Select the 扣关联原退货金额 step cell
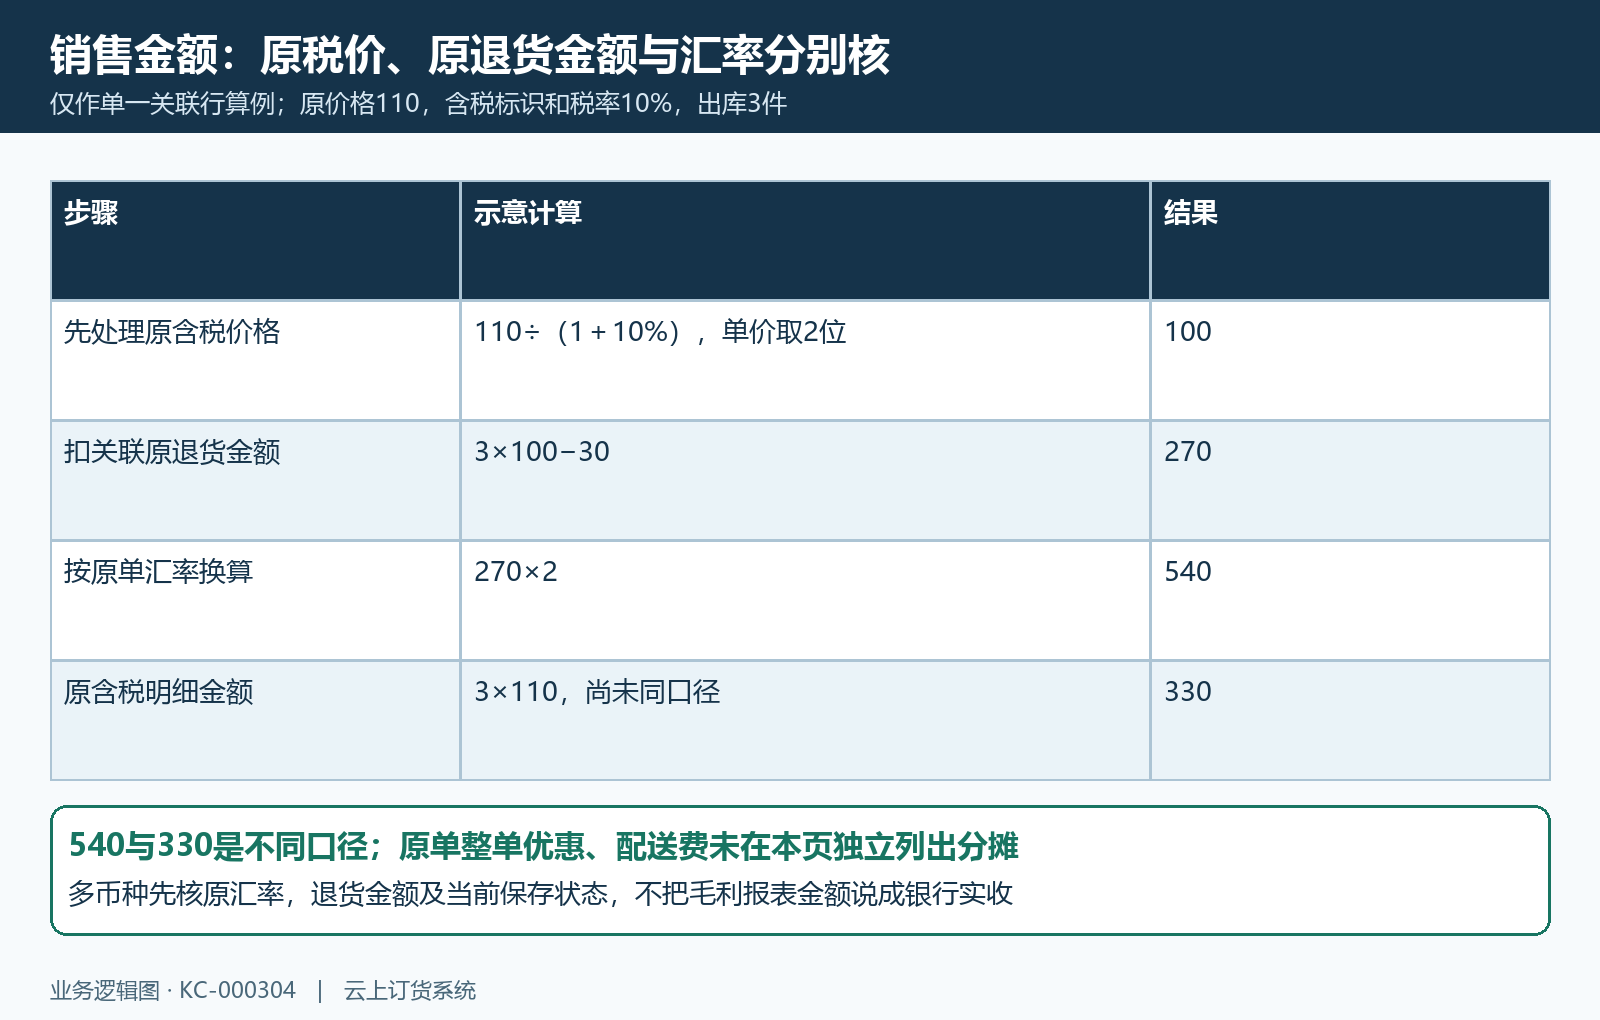The image size is (1600, 1020). pyautogui.click(x=256, y=481)
